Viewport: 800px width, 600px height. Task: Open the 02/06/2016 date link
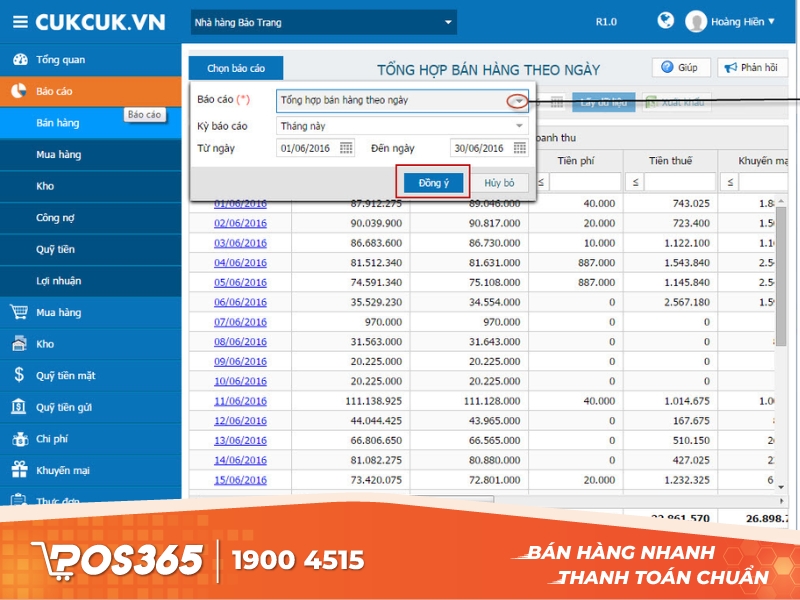(240, 223)
